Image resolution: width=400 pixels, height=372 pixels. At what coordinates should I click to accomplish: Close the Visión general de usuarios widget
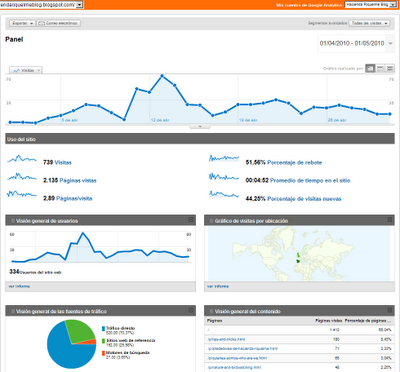[x=191, y=220]
